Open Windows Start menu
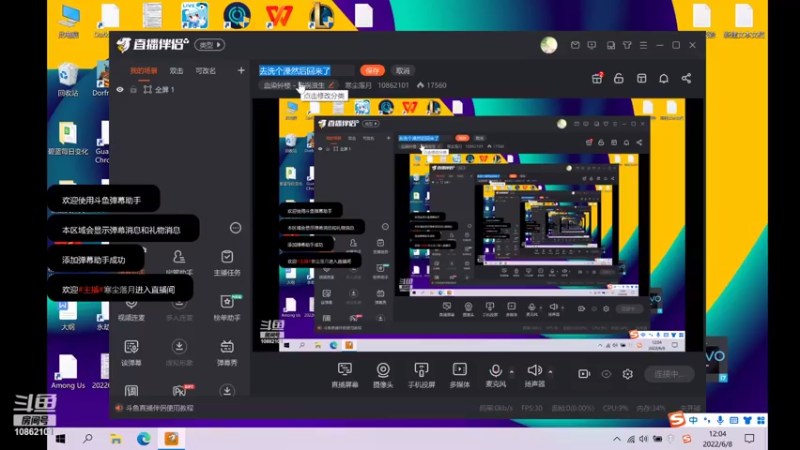800x450 pixels. click(x=60, y=439)
